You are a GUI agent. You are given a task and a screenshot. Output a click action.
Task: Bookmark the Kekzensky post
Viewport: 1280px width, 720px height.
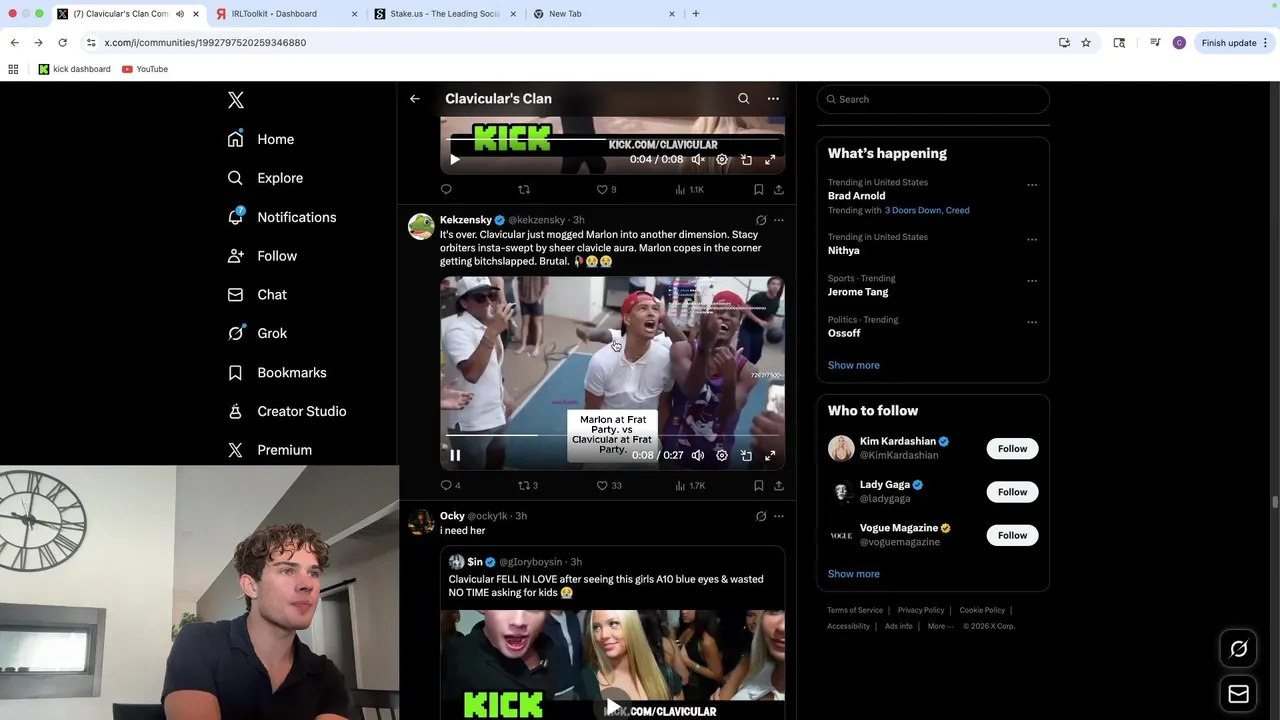tap(758, 485)
